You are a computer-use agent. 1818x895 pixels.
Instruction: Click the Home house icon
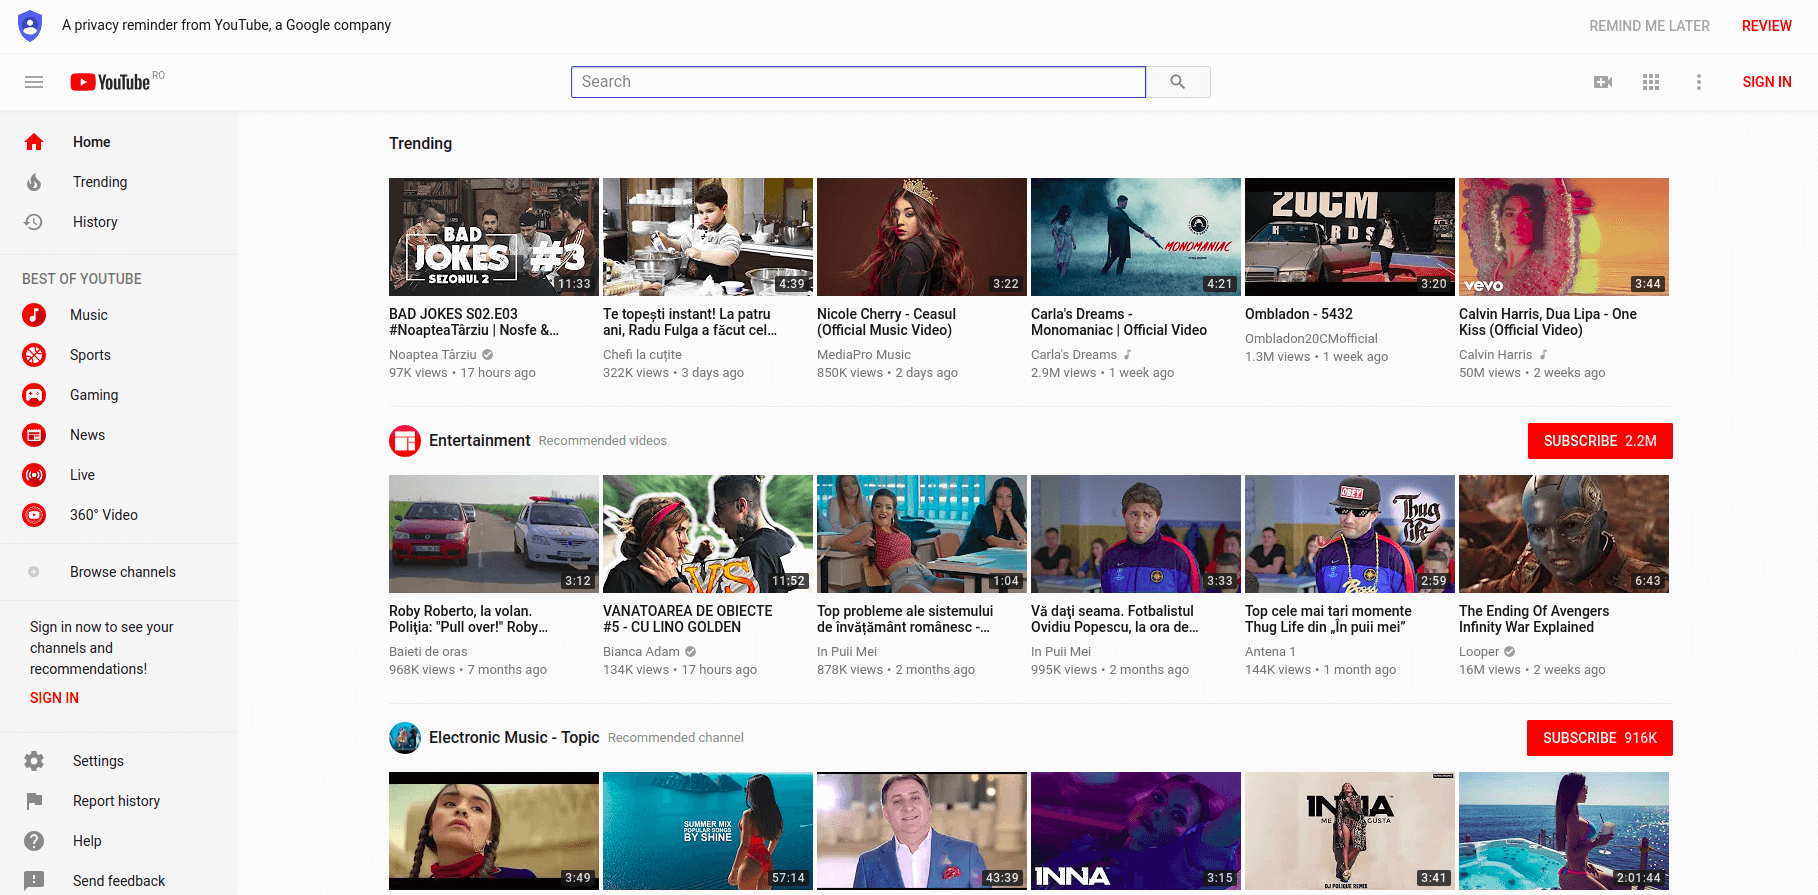coord(34,142)
